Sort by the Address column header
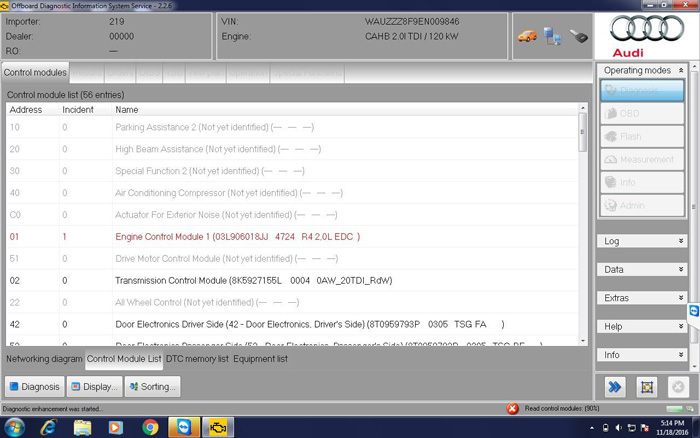 pos(32,110)
